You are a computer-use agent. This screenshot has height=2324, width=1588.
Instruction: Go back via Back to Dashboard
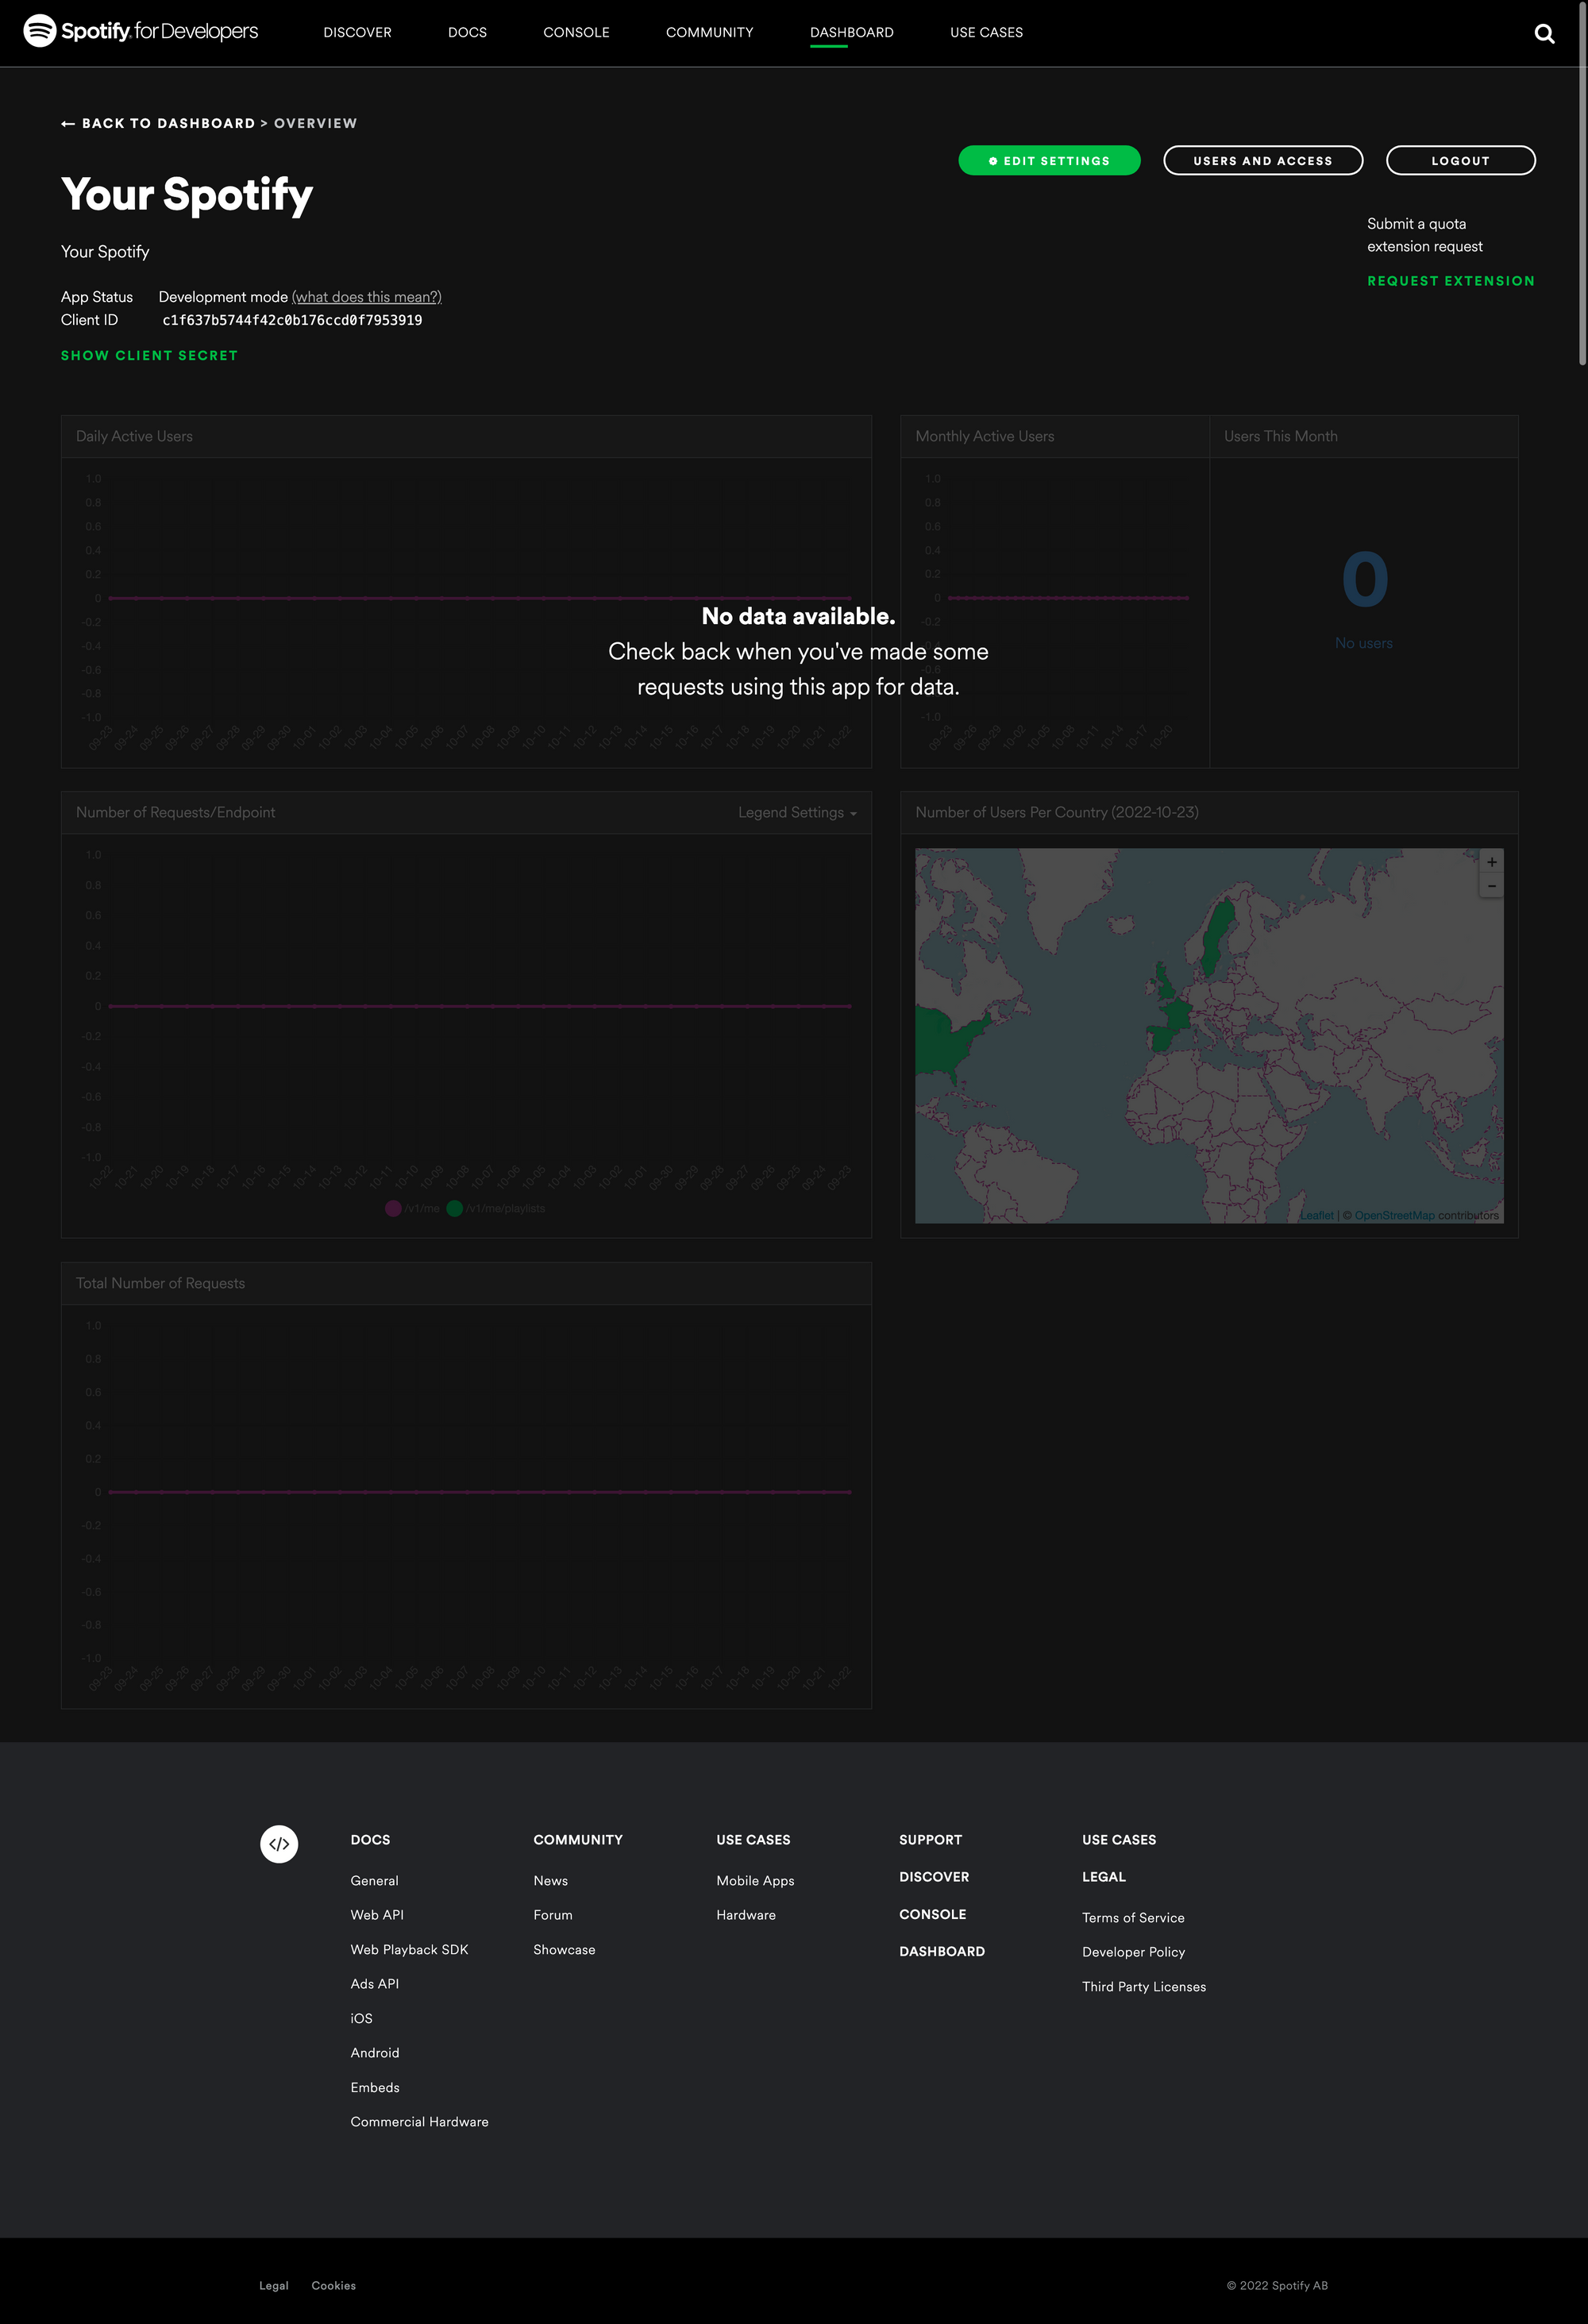pyautogui.click(x=168, y=124)
